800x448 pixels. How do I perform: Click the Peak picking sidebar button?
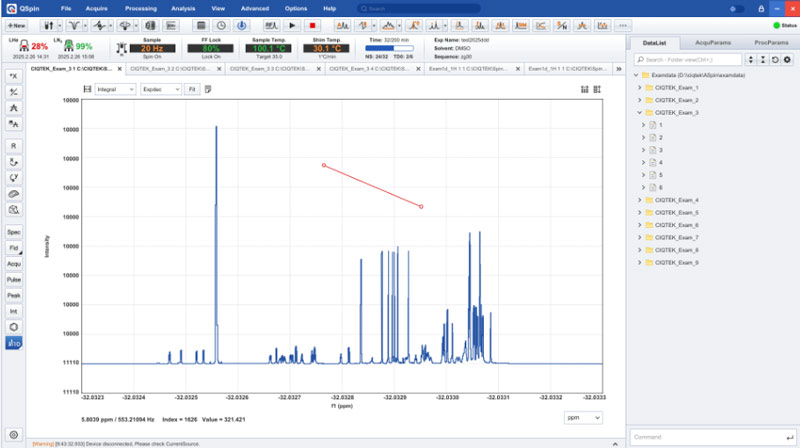click(14, 295)
